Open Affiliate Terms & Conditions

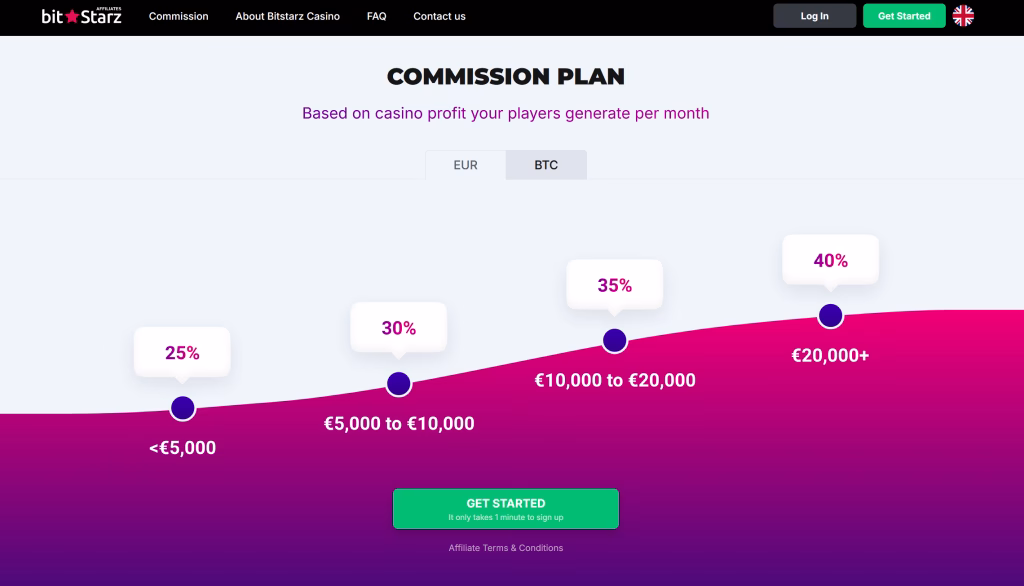505,548
